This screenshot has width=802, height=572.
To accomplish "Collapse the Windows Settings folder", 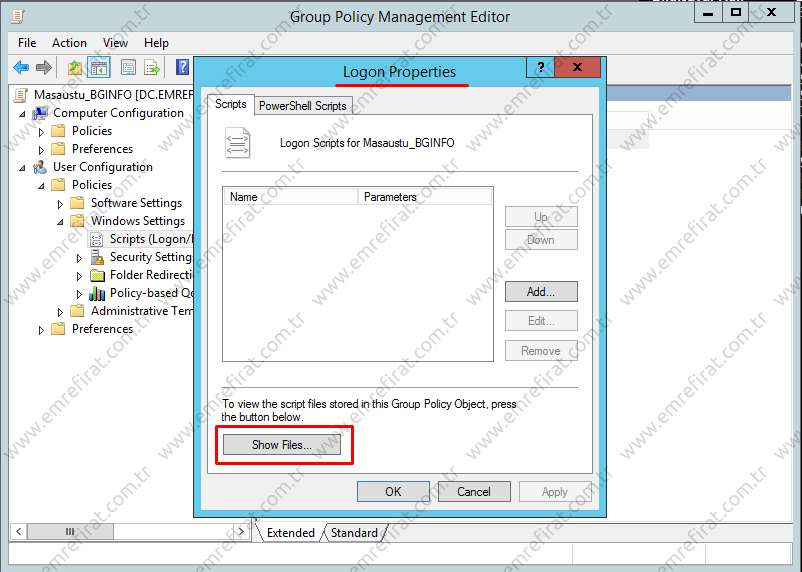I will click(x=61, y=221).
